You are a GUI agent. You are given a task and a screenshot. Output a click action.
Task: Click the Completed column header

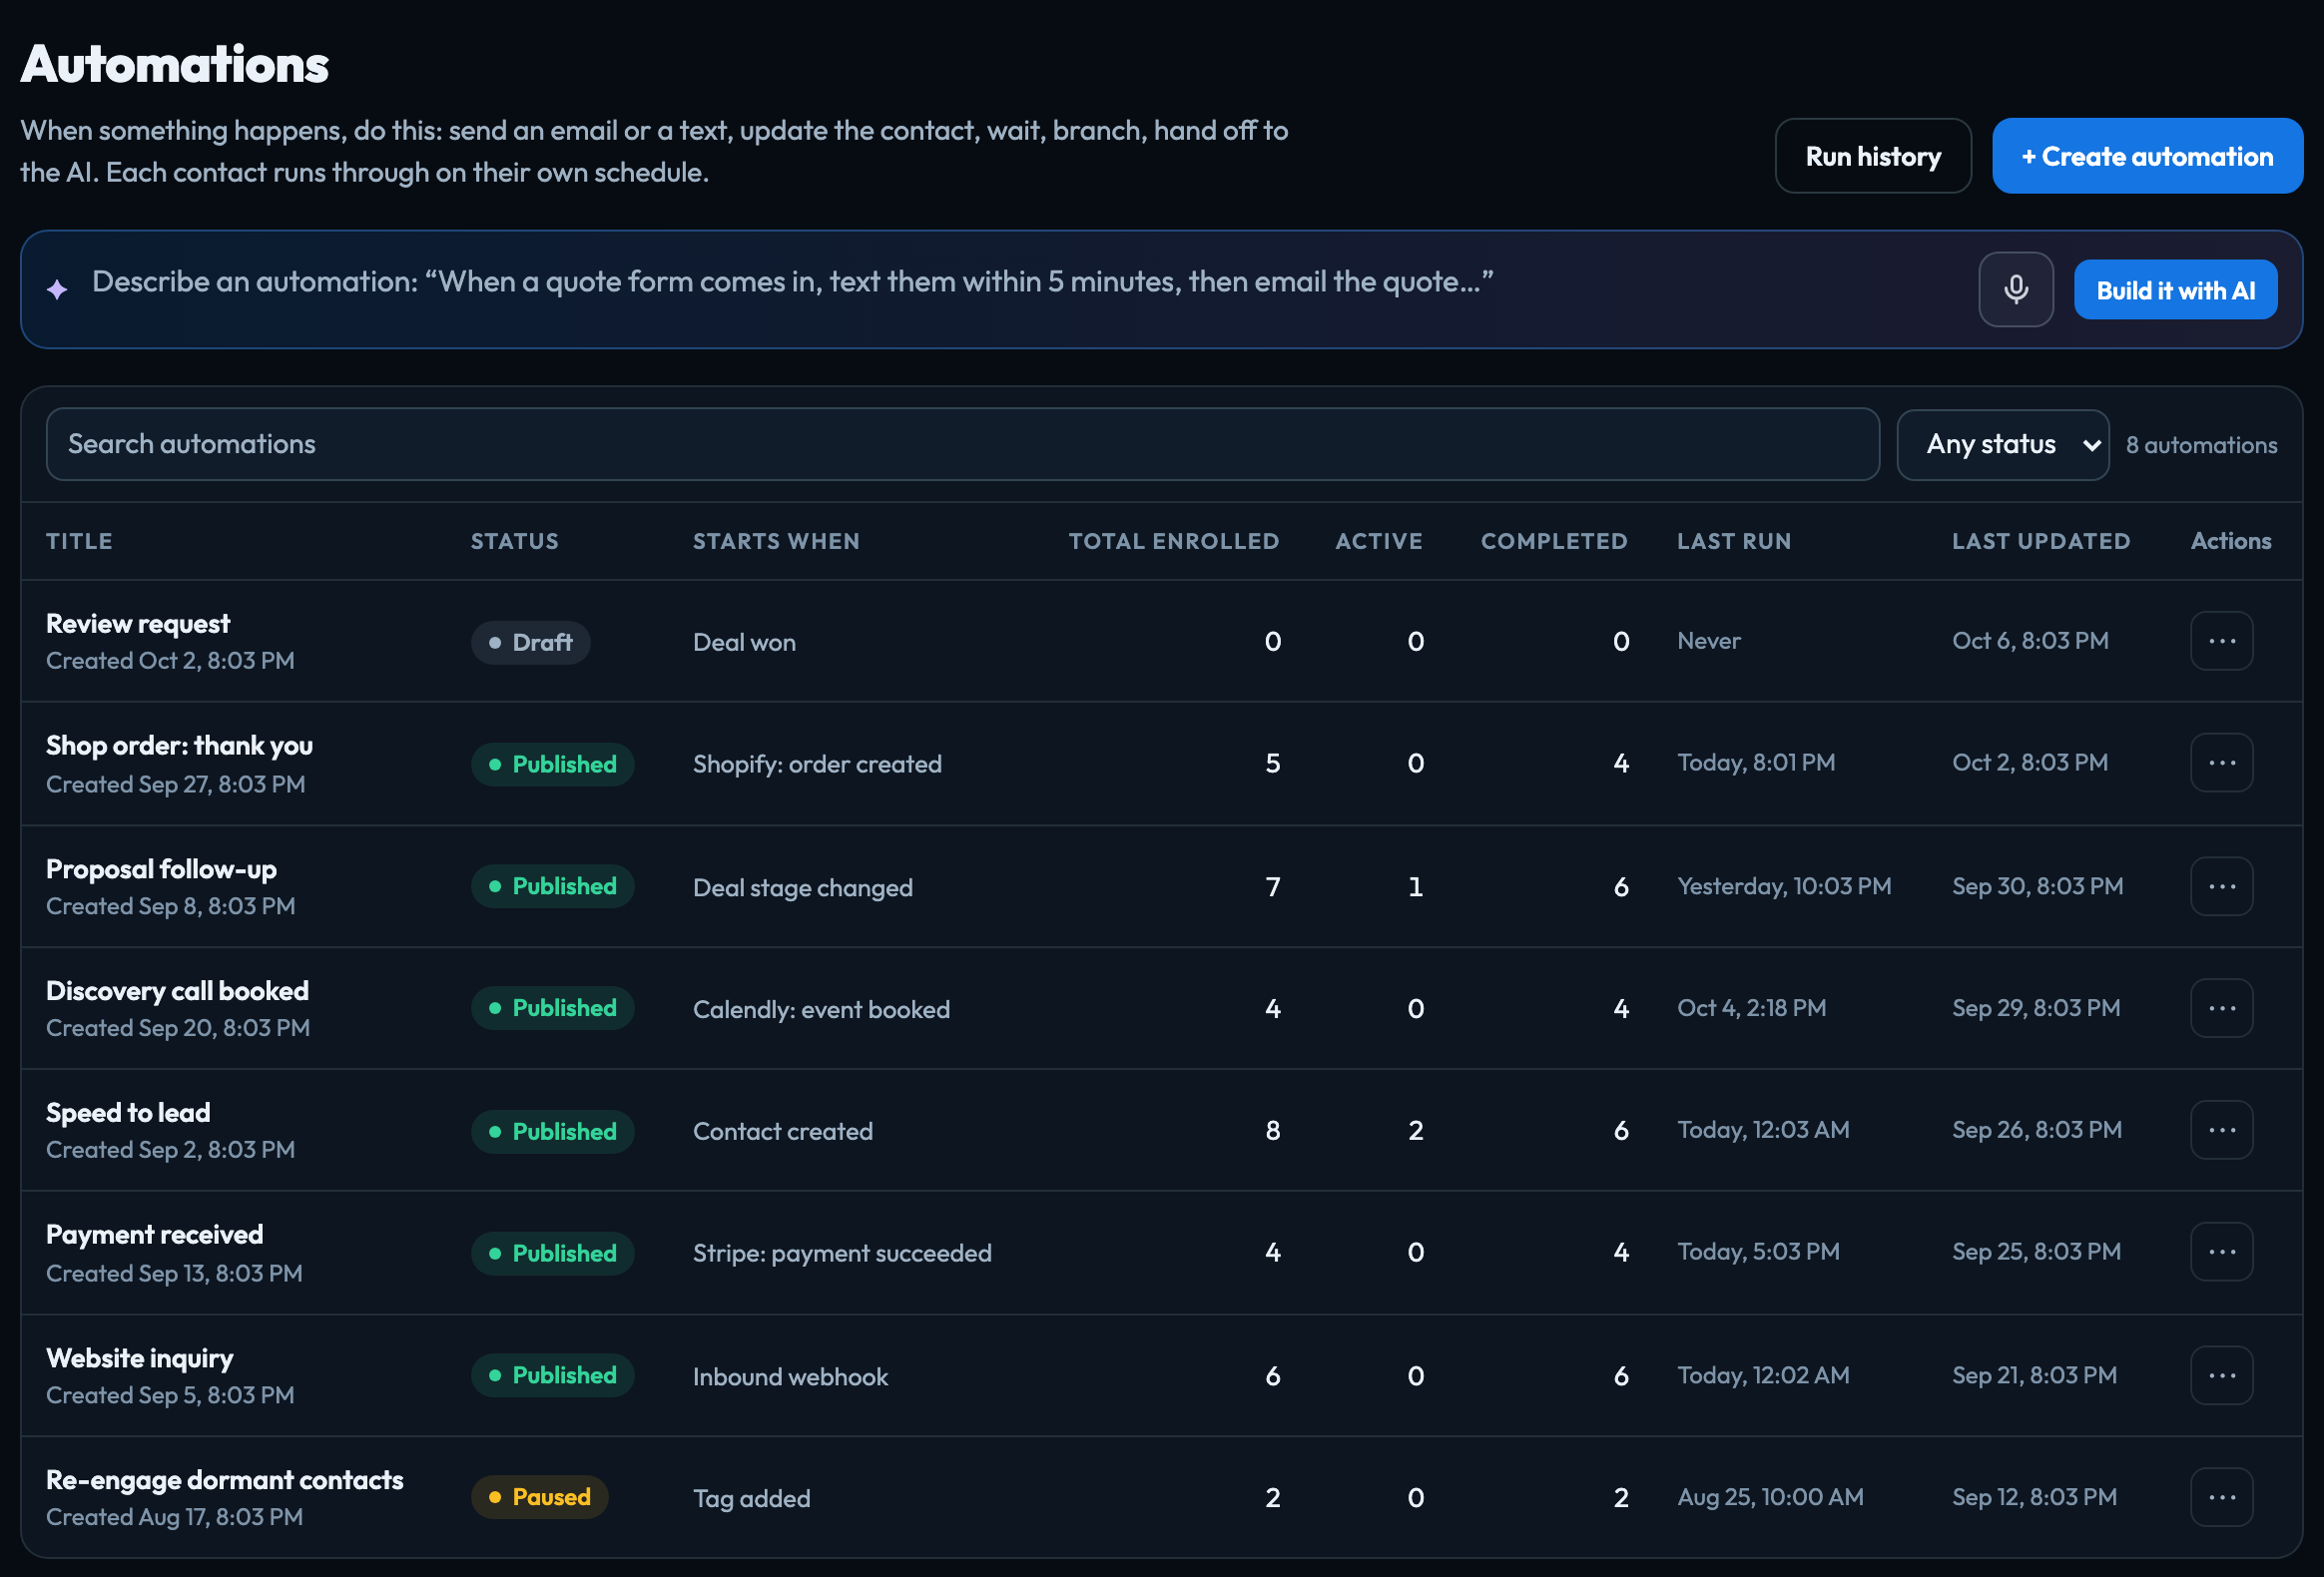coord(1554,541)
